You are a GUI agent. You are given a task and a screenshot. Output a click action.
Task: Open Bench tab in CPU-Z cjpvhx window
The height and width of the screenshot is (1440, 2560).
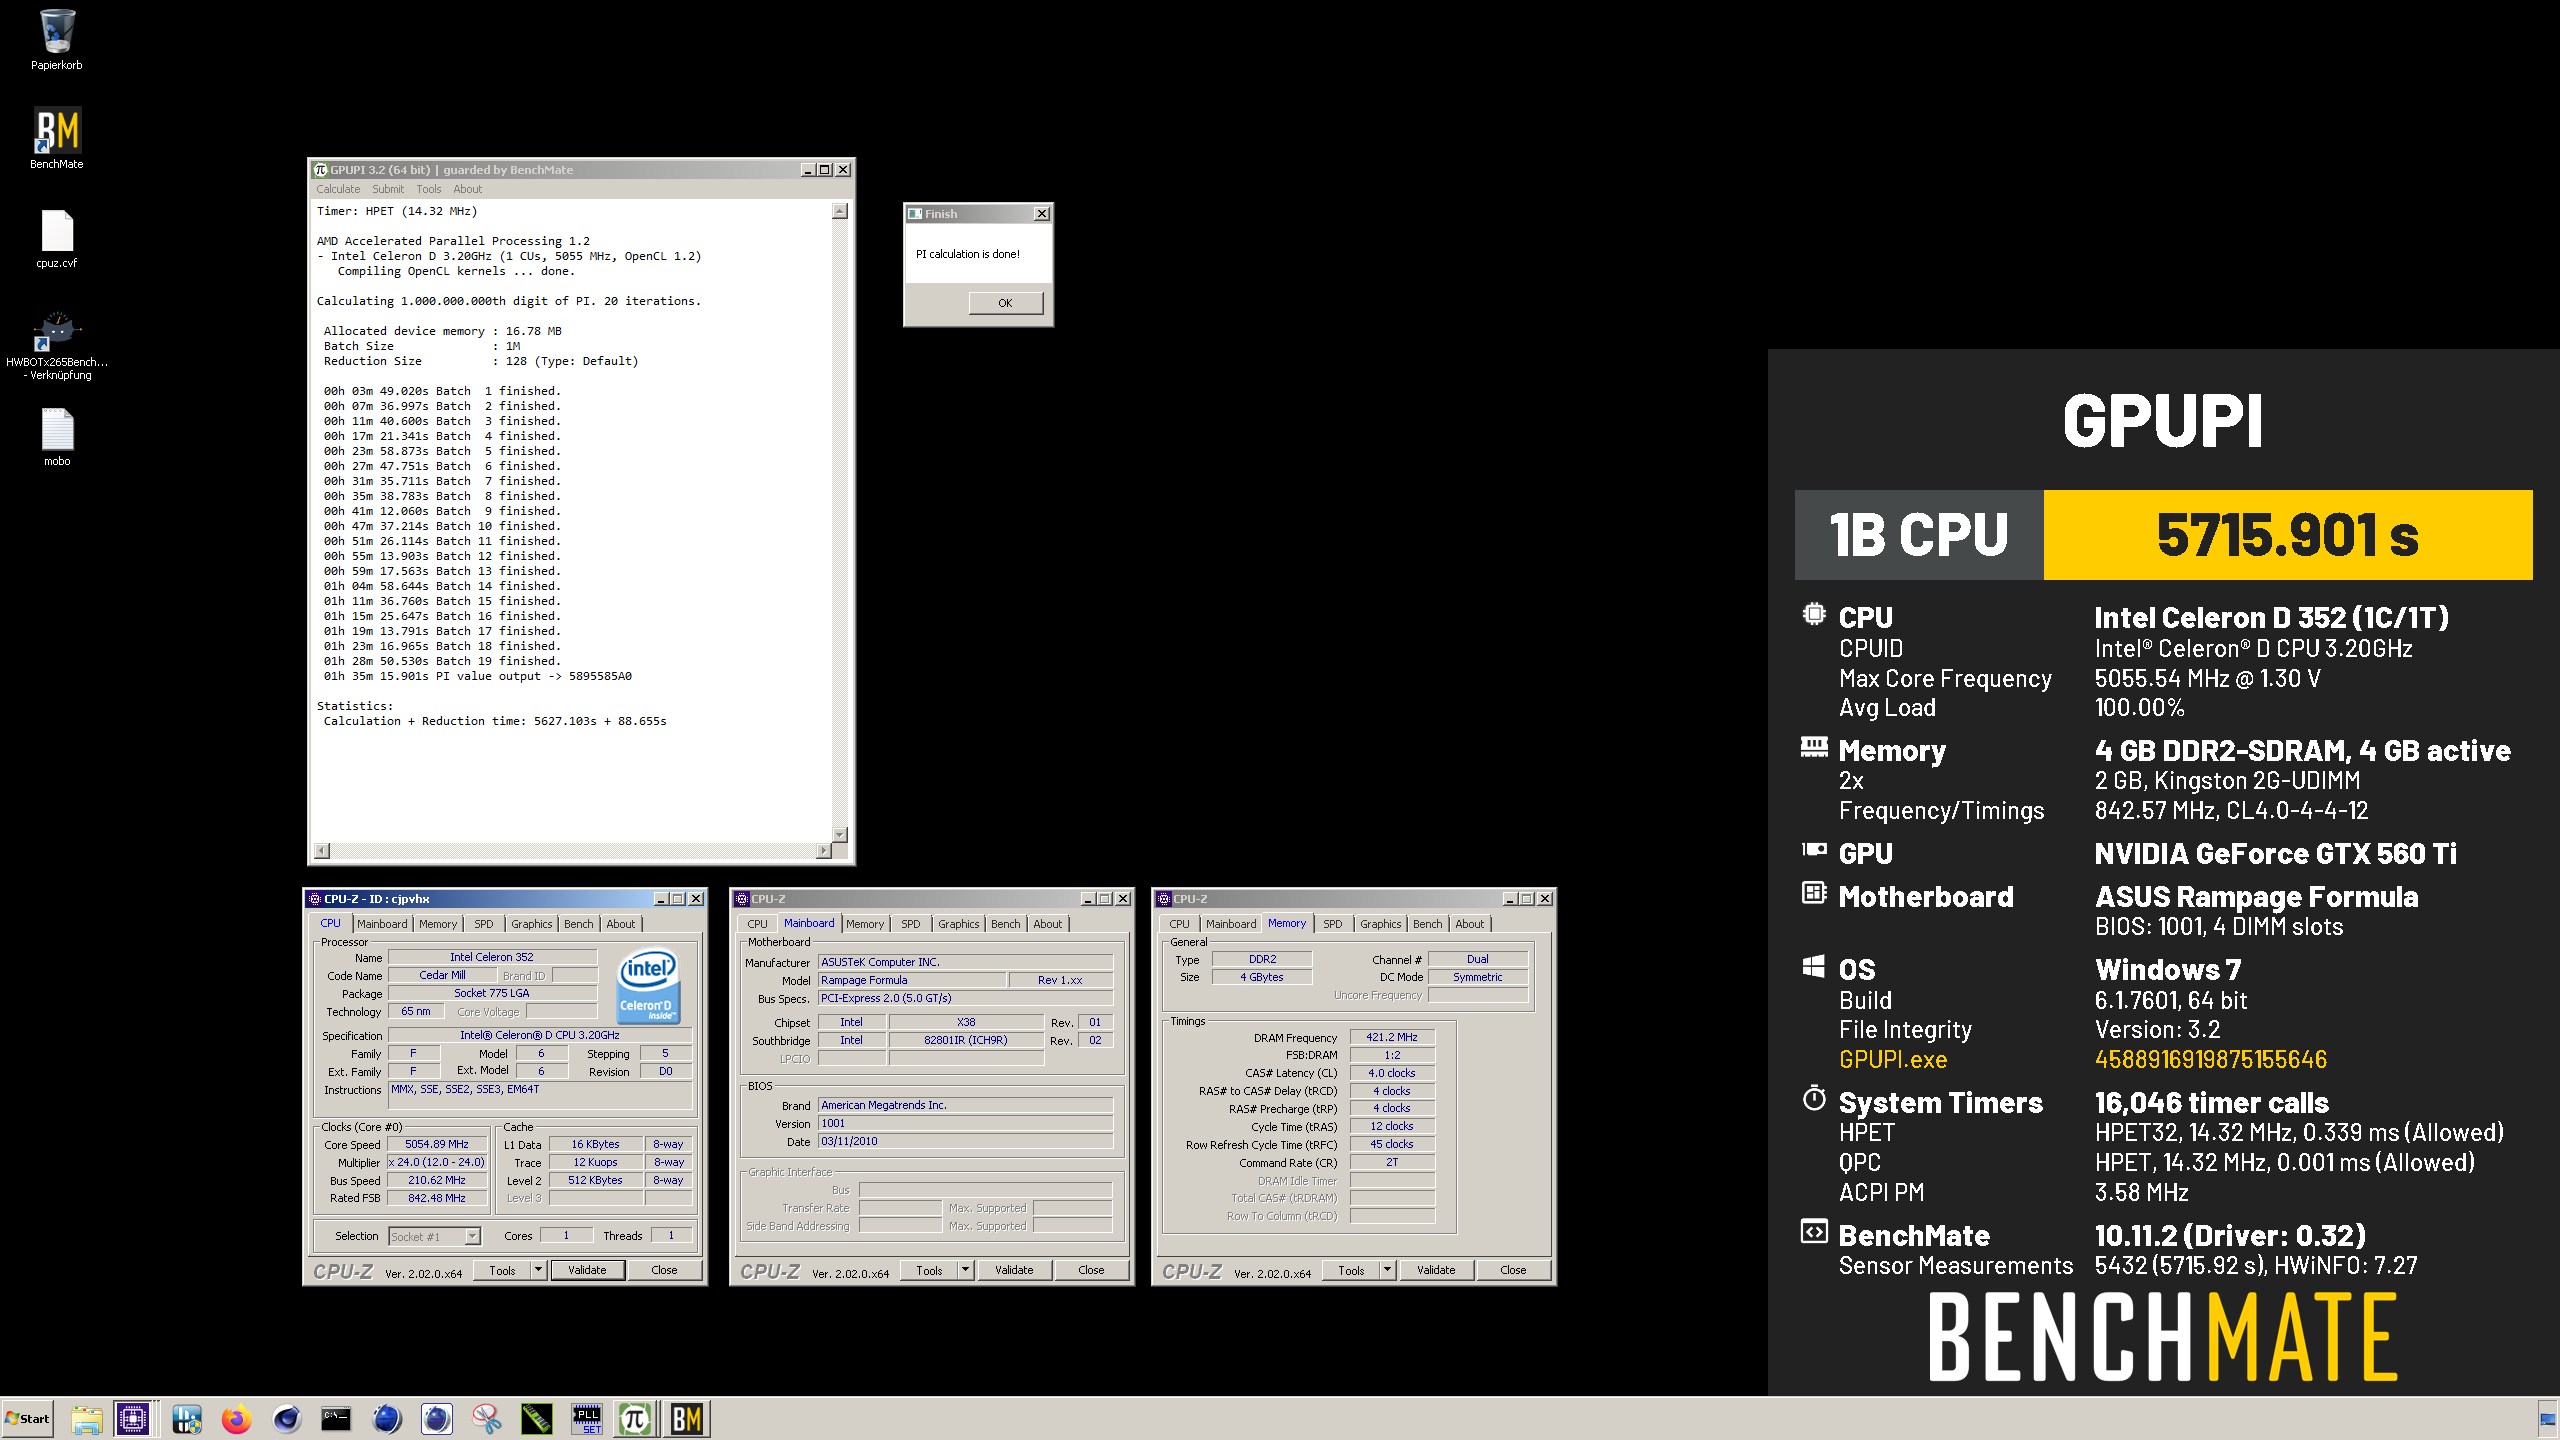tap(579, 924)
